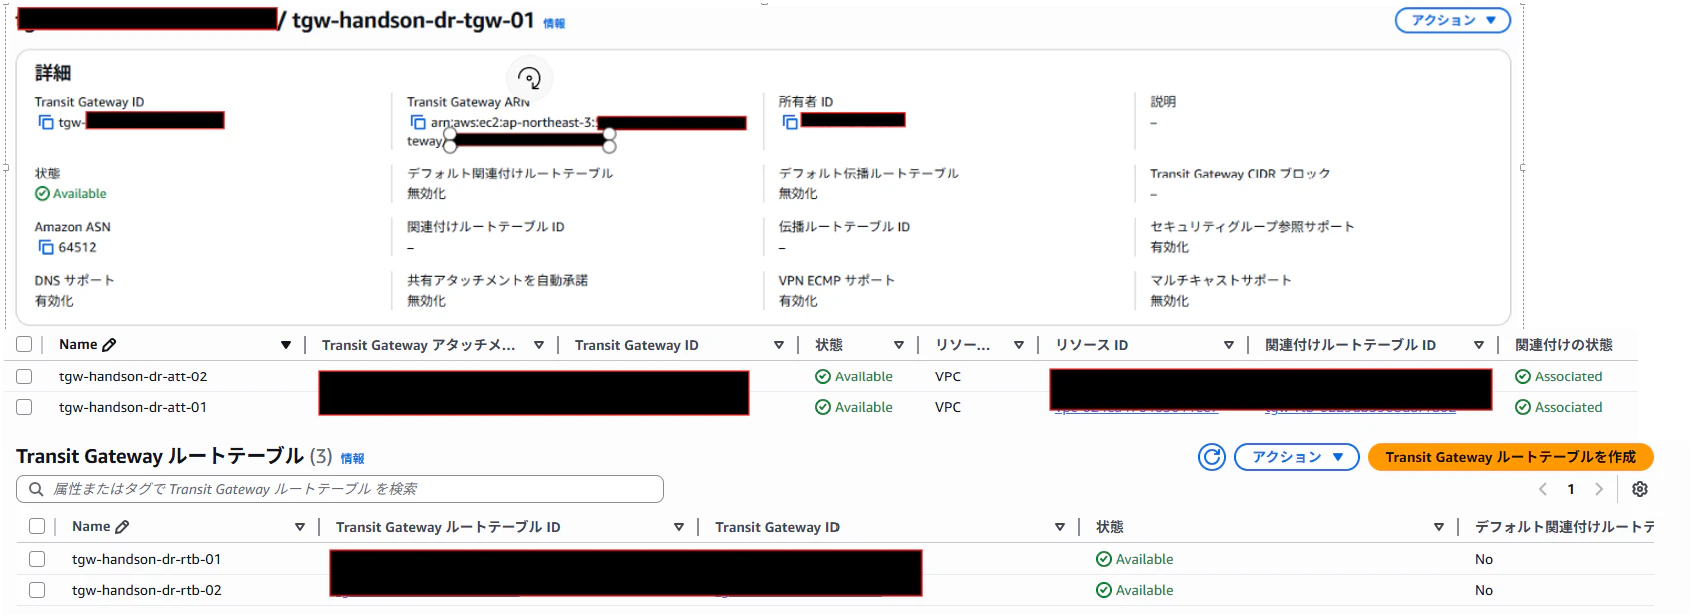This screenshot has width=1692, height=616.
Task: Open the route tables アクション dropdown
Action: [1296, 457]
